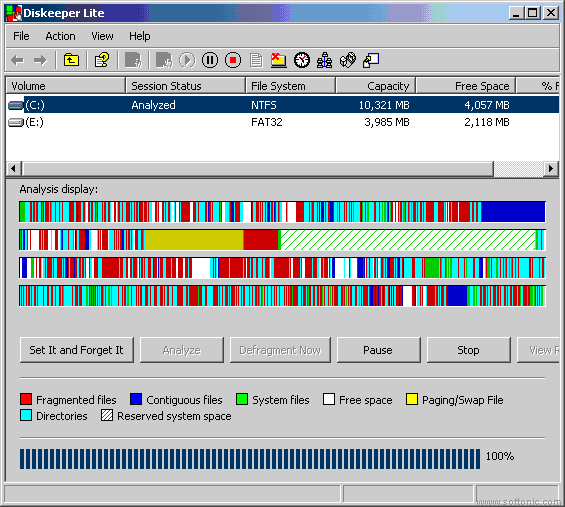
Task: Click the green System files legend swatch
Action: pyautogui.click(x=242, y=399)
